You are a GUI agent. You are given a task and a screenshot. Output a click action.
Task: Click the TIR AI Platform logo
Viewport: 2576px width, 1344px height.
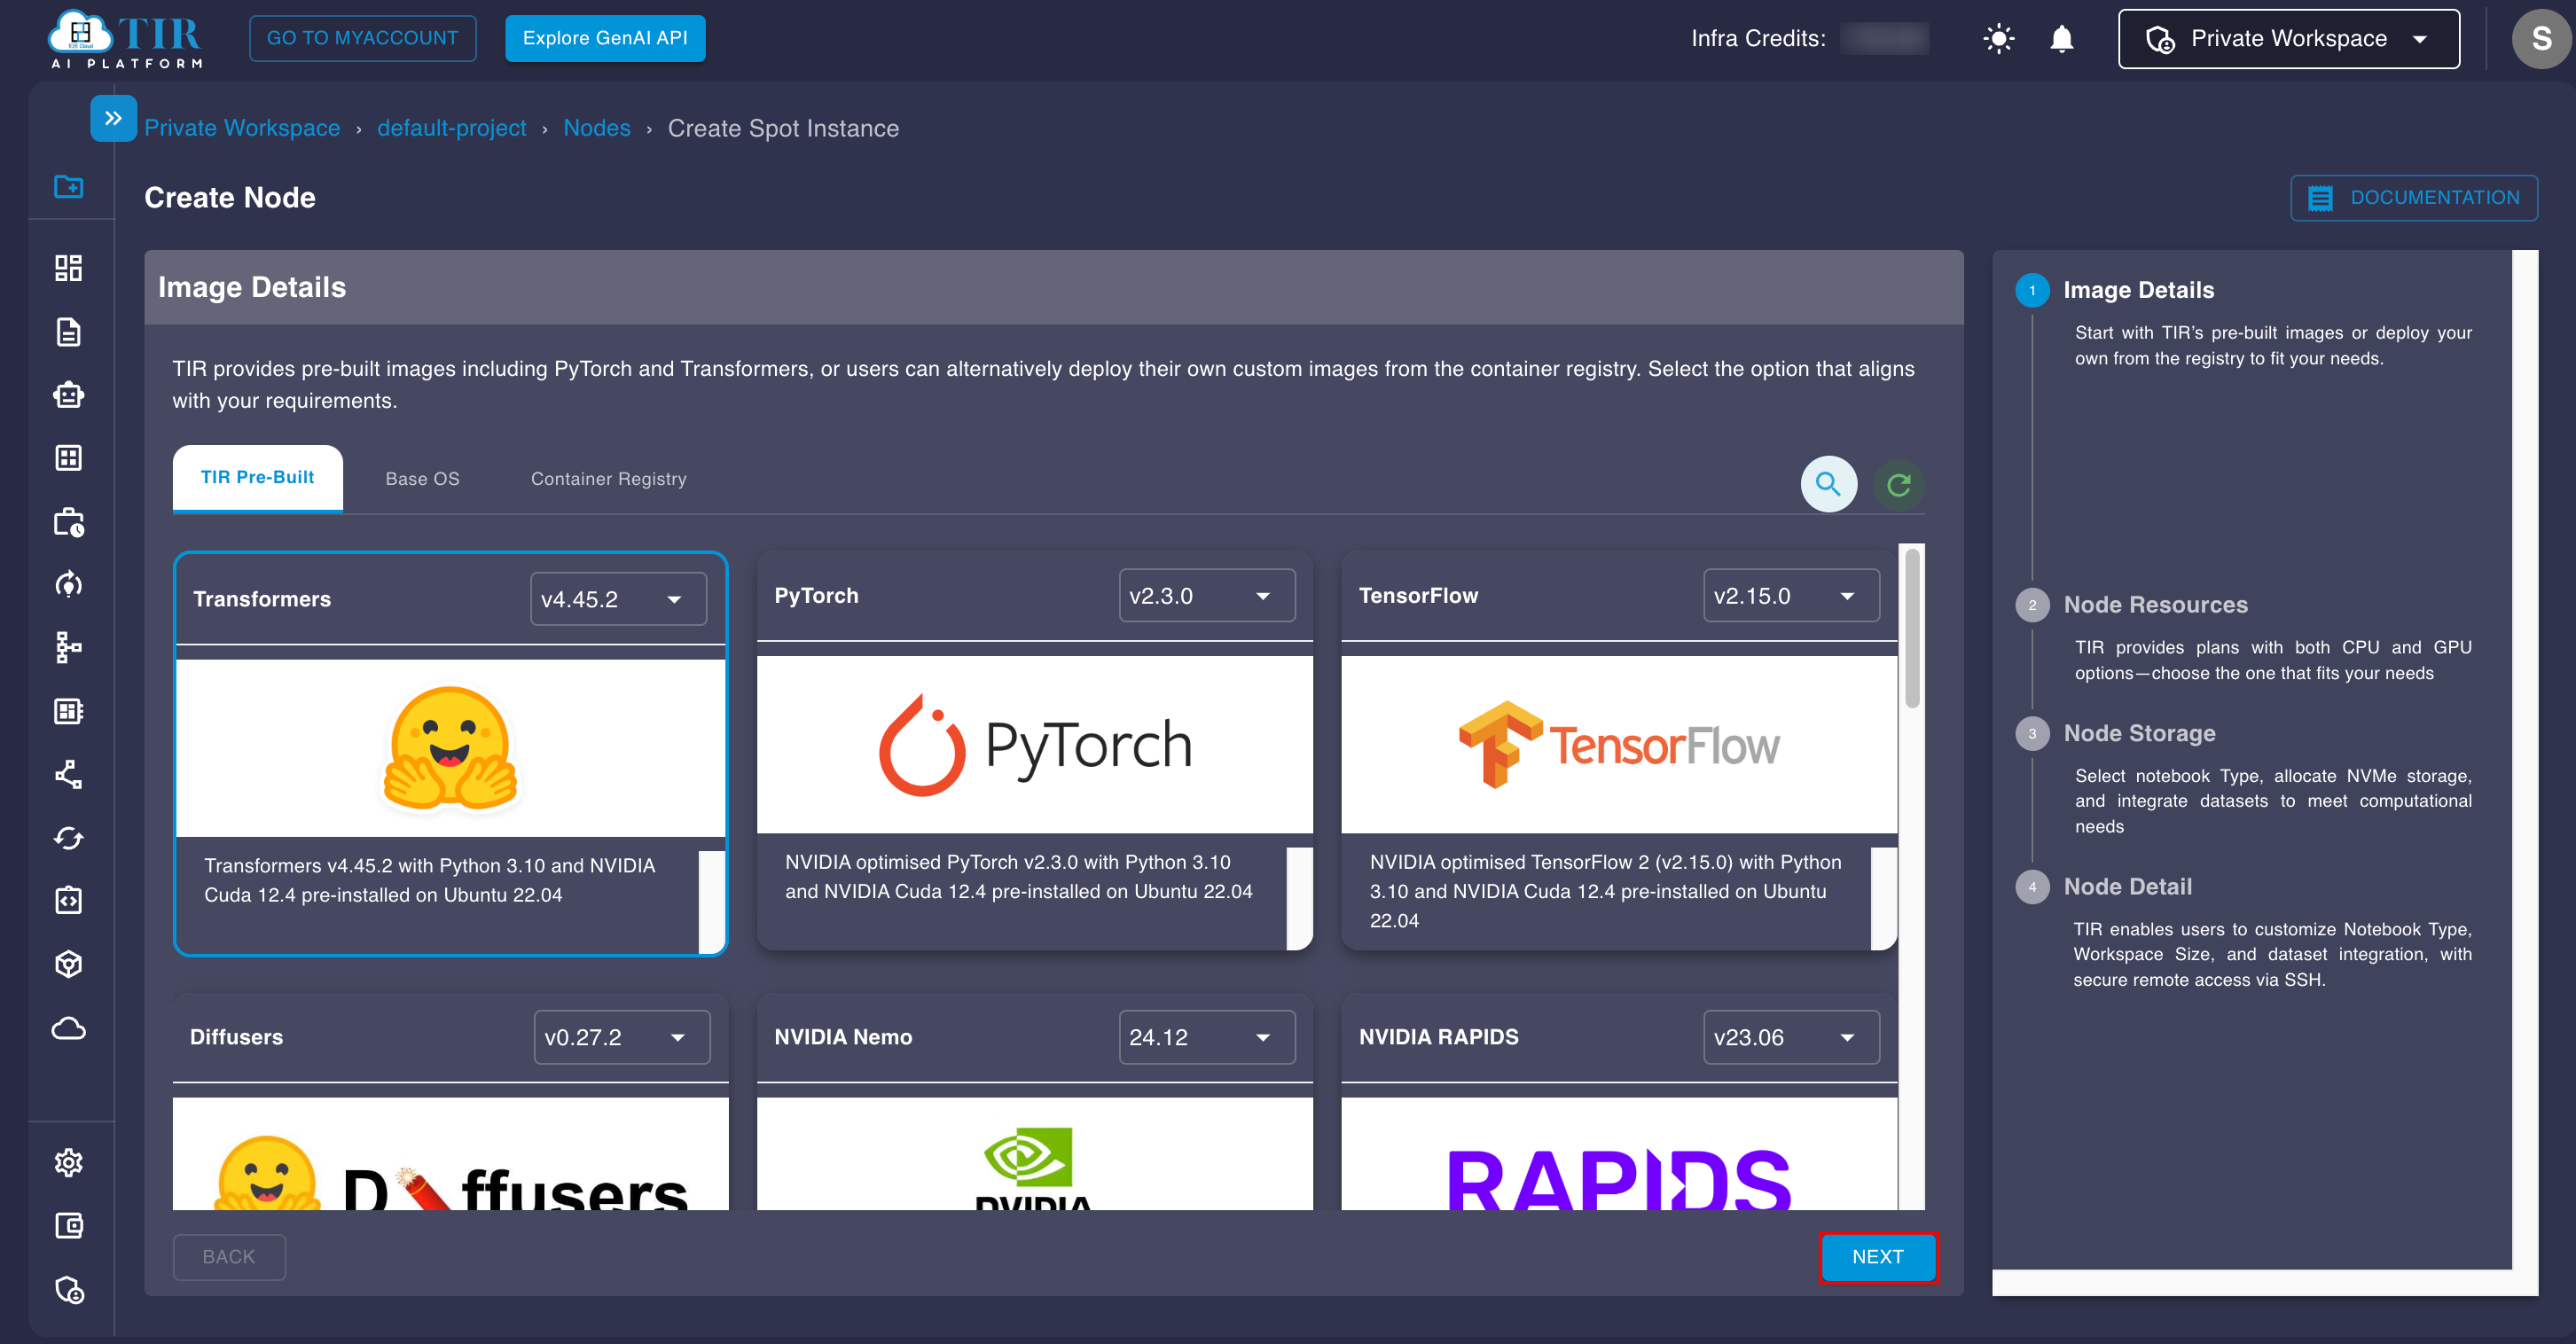(x=126, y=40)
